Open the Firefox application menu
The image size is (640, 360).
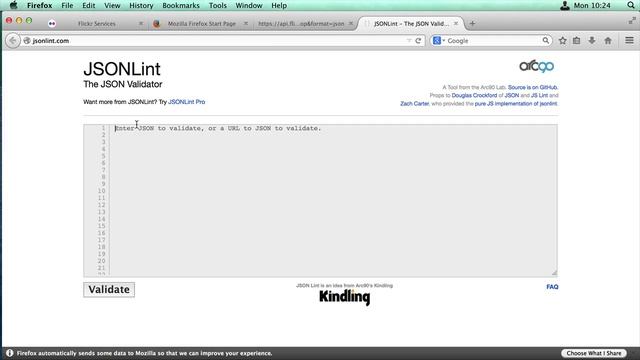point(40,5)
